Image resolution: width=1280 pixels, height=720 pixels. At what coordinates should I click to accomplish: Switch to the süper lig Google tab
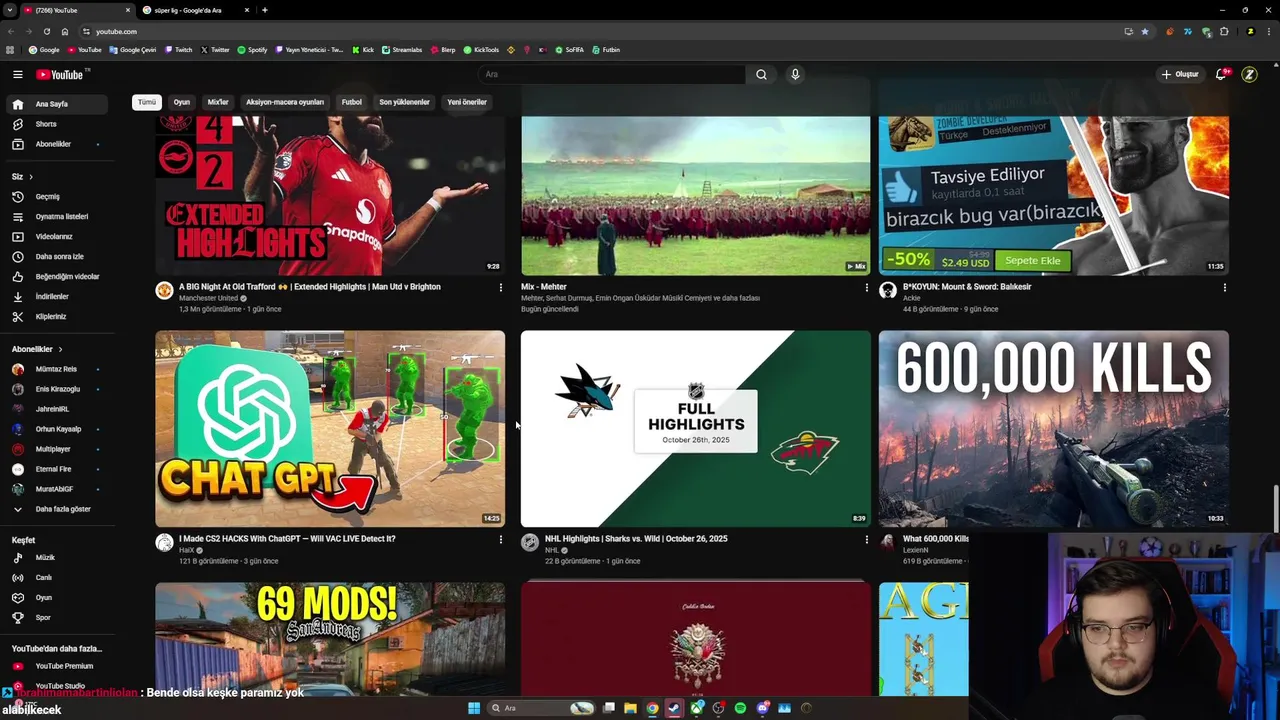(195, 10)
